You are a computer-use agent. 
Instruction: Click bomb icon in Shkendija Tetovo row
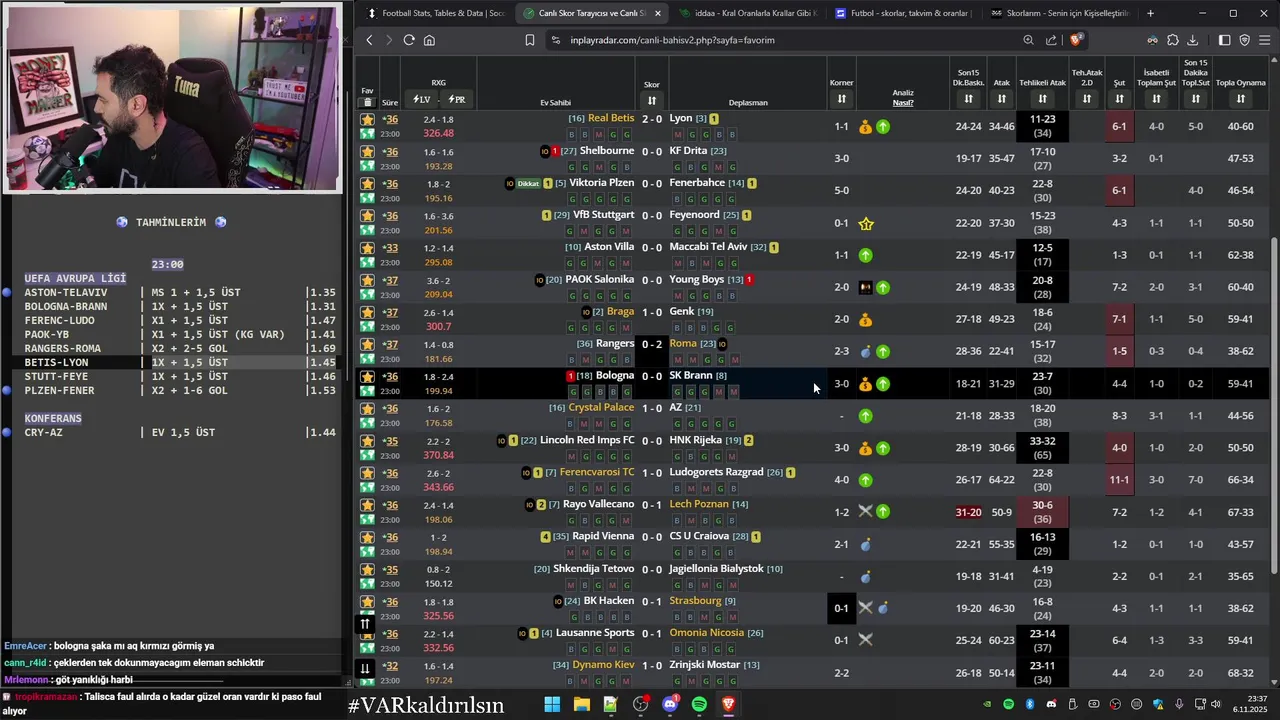(866, 577)
